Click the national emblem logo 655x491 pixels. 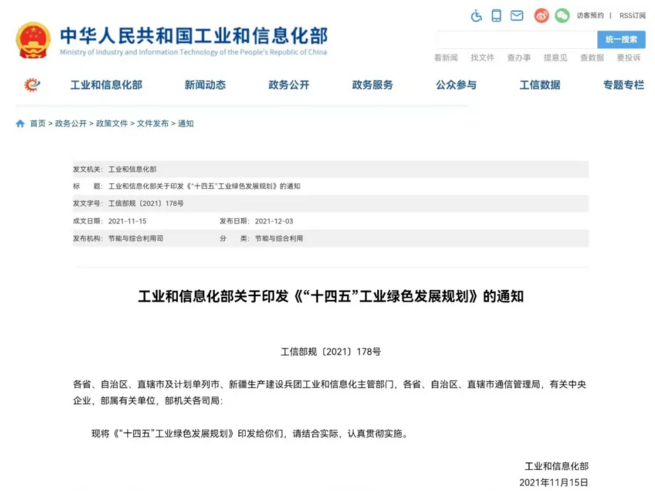[x=33, y=39]
